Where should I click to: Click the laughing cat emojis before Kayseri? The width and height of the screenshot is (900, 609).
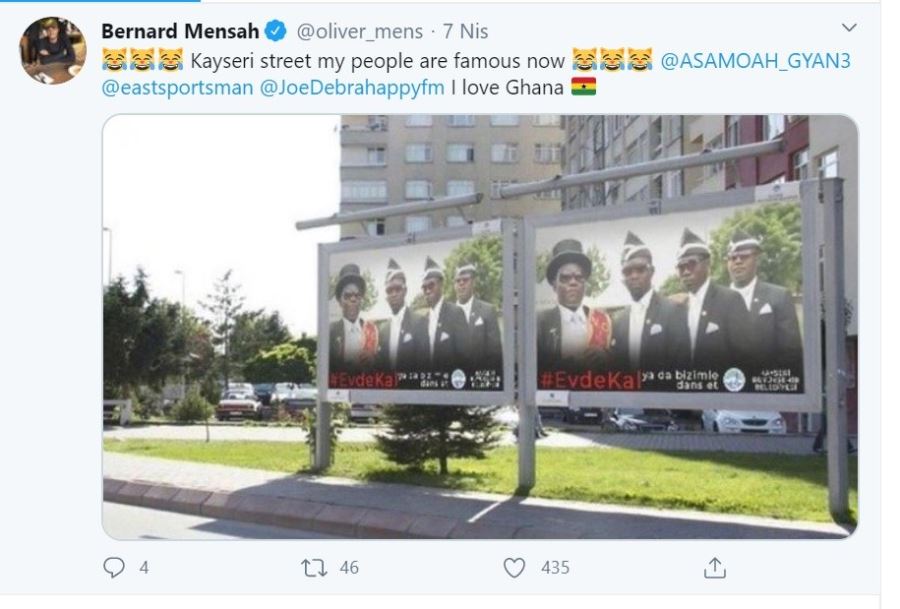click(142, 60)
